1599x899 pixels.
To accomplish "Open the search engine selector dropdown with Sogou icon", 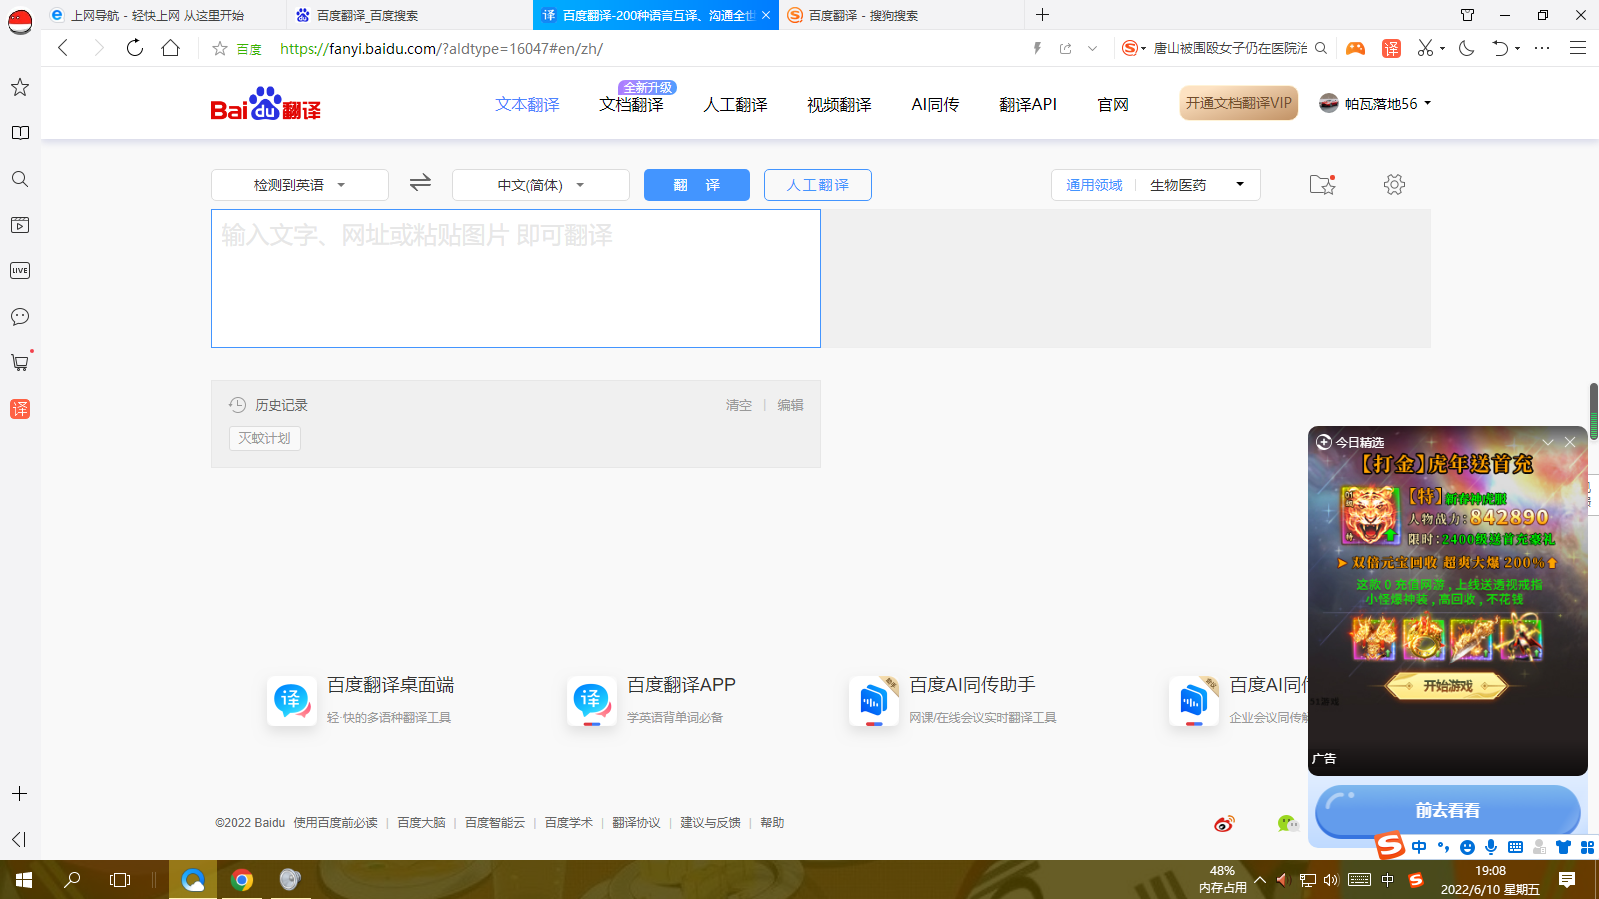I will (x=1134, y=48).
